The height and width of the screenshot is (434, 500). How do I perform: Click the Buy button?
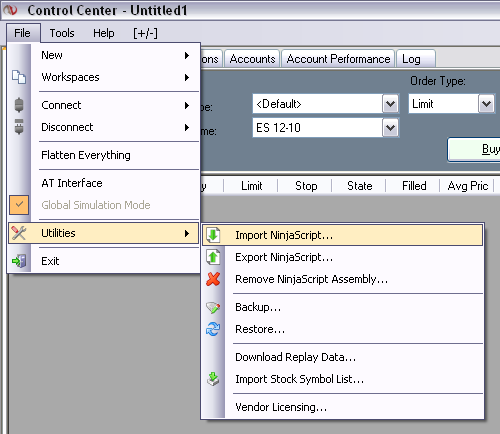[x=475, y=149]
